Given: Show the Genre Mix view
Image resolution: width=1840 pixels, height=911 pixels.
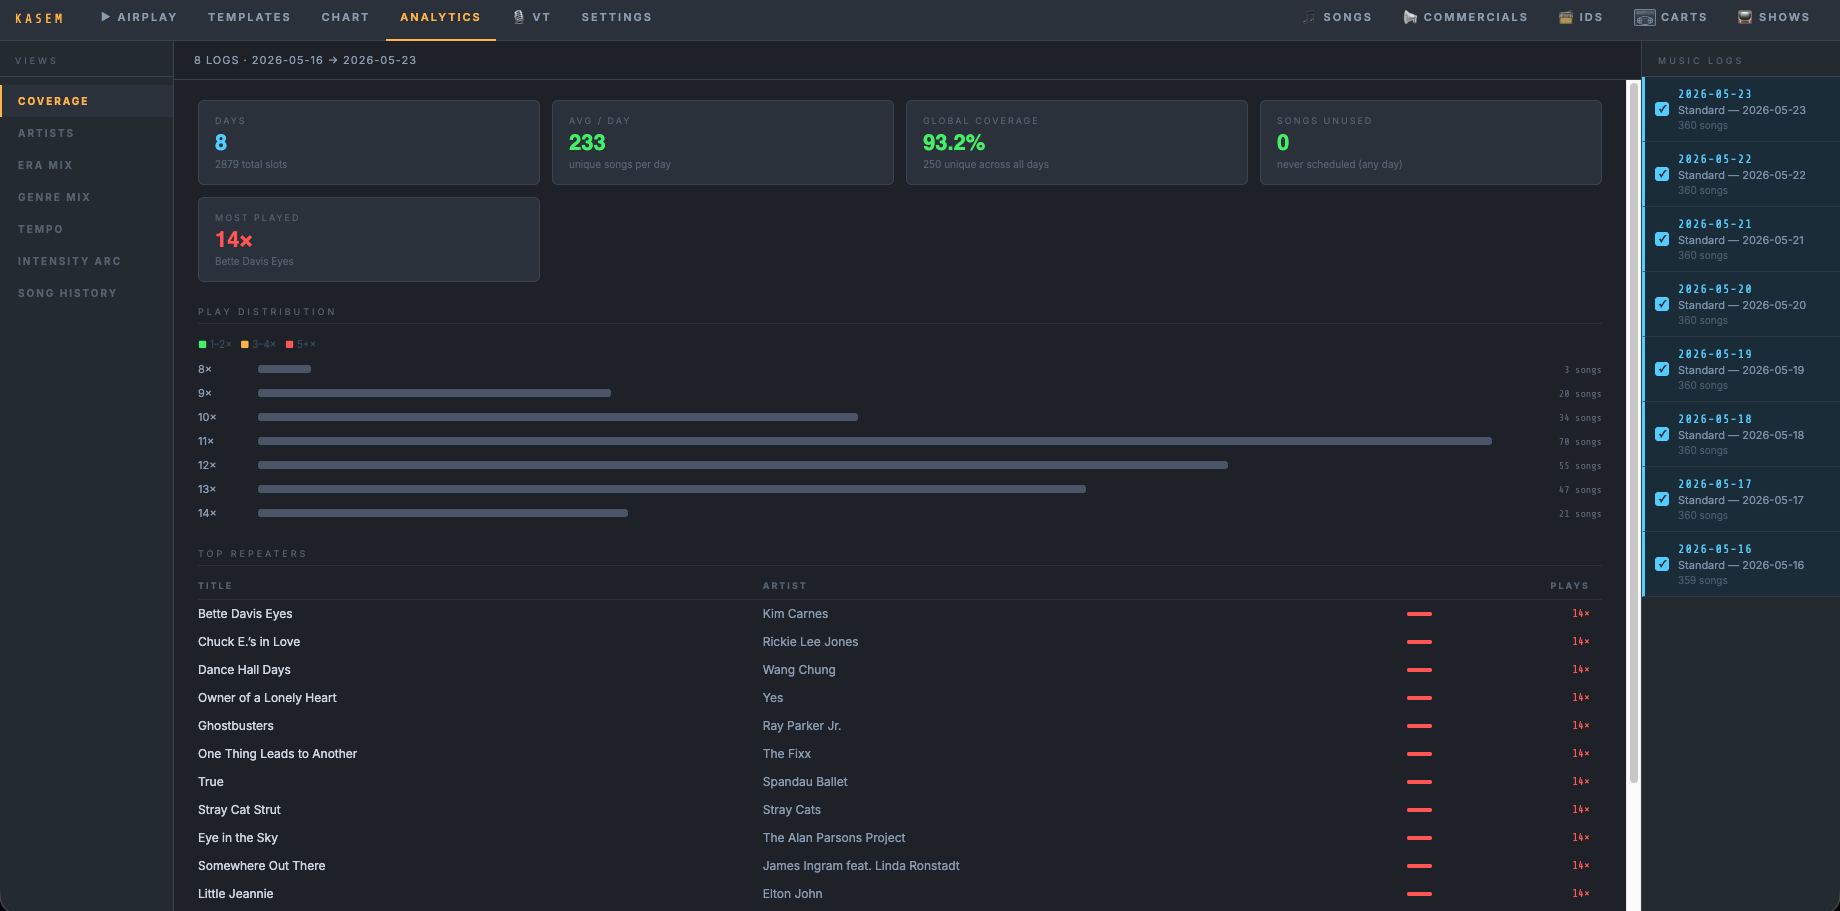Looking at the screenshot, I should pos(87,197).
